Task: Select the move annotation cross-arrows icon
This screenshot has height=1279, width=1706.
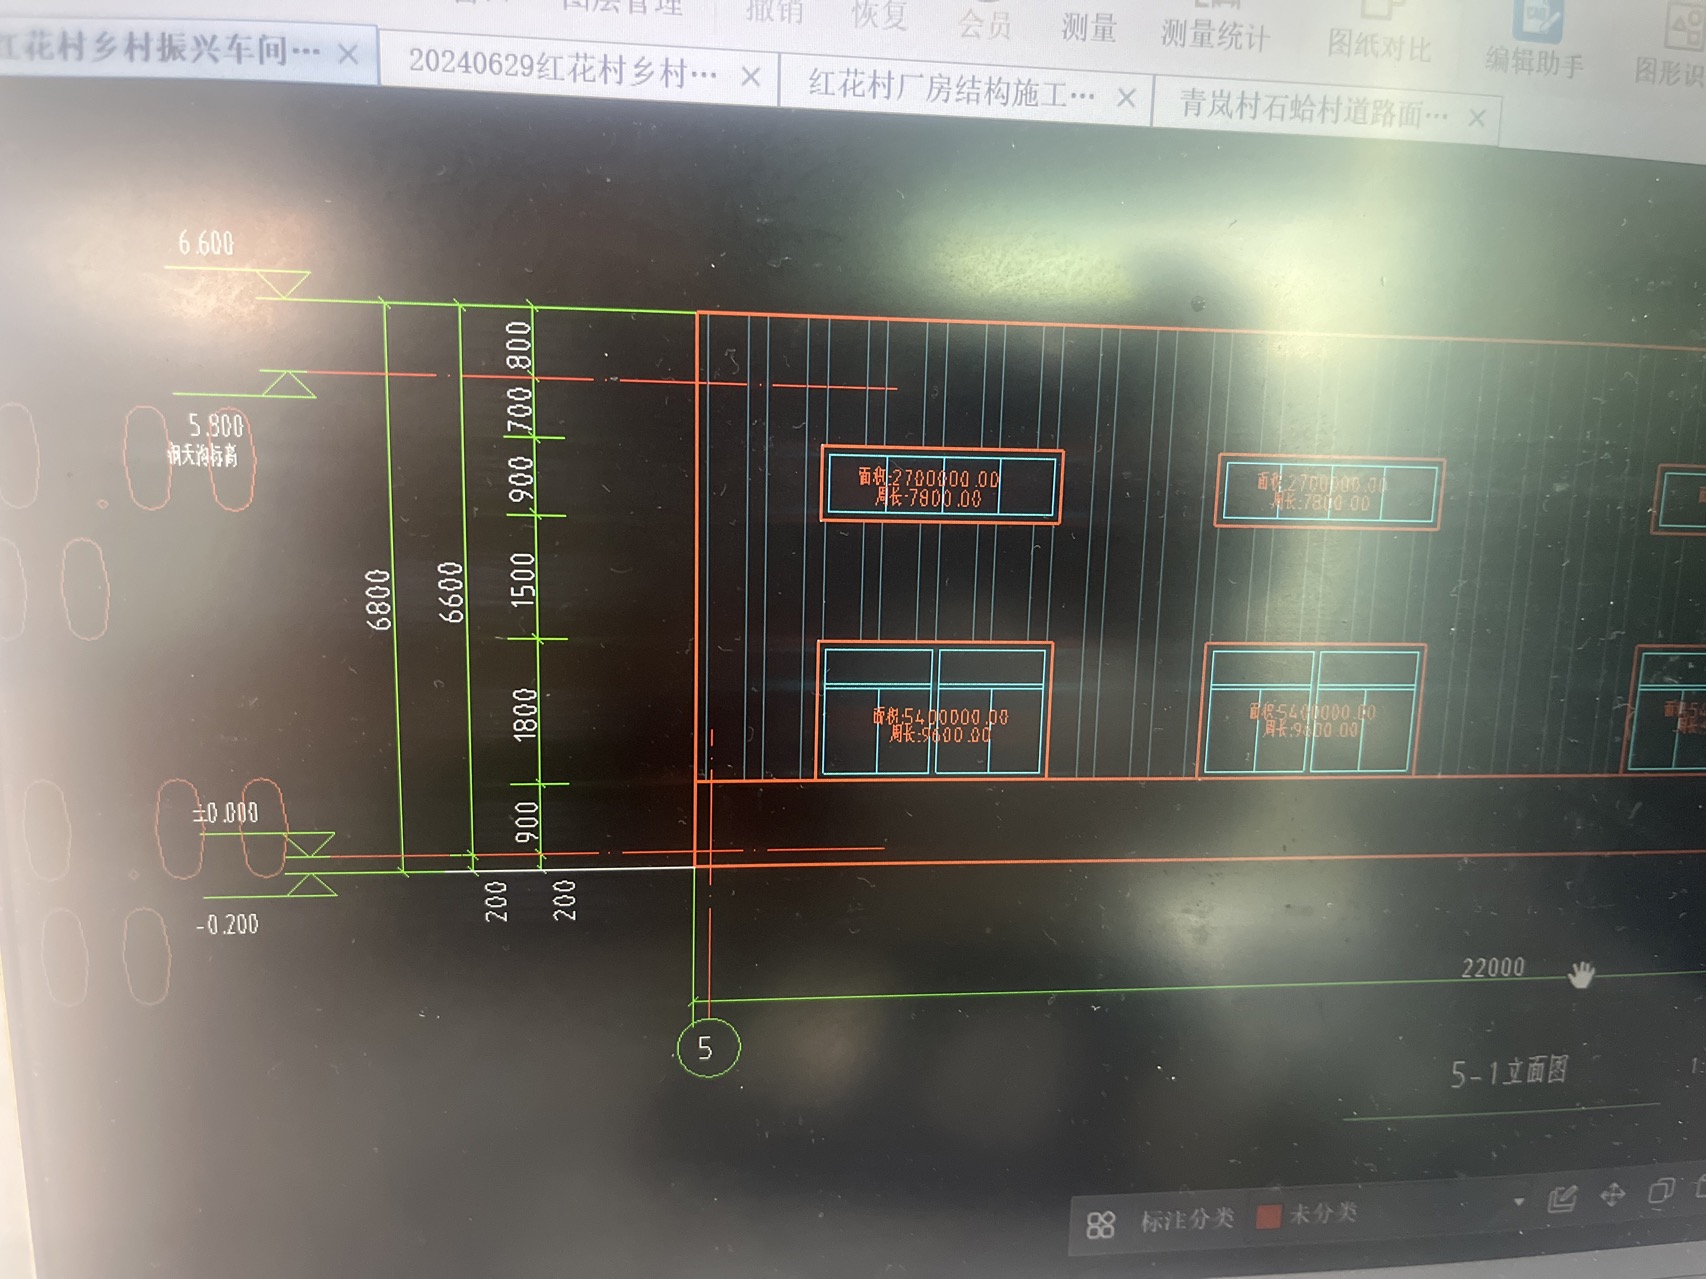Action: pyautogui.click(x=1613, y=1195)
